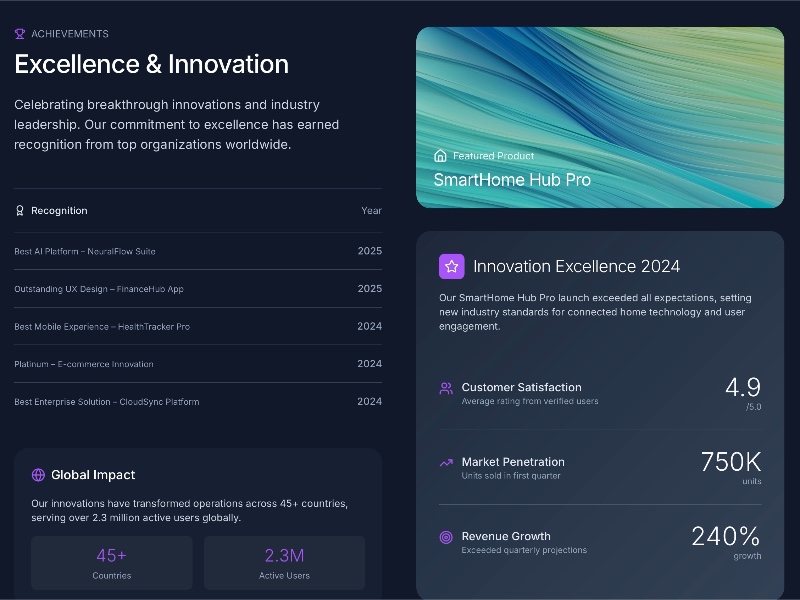Click the globe icon beside Global Impact
The height and width of the screenshot is (600, 800).
(38, 475)
